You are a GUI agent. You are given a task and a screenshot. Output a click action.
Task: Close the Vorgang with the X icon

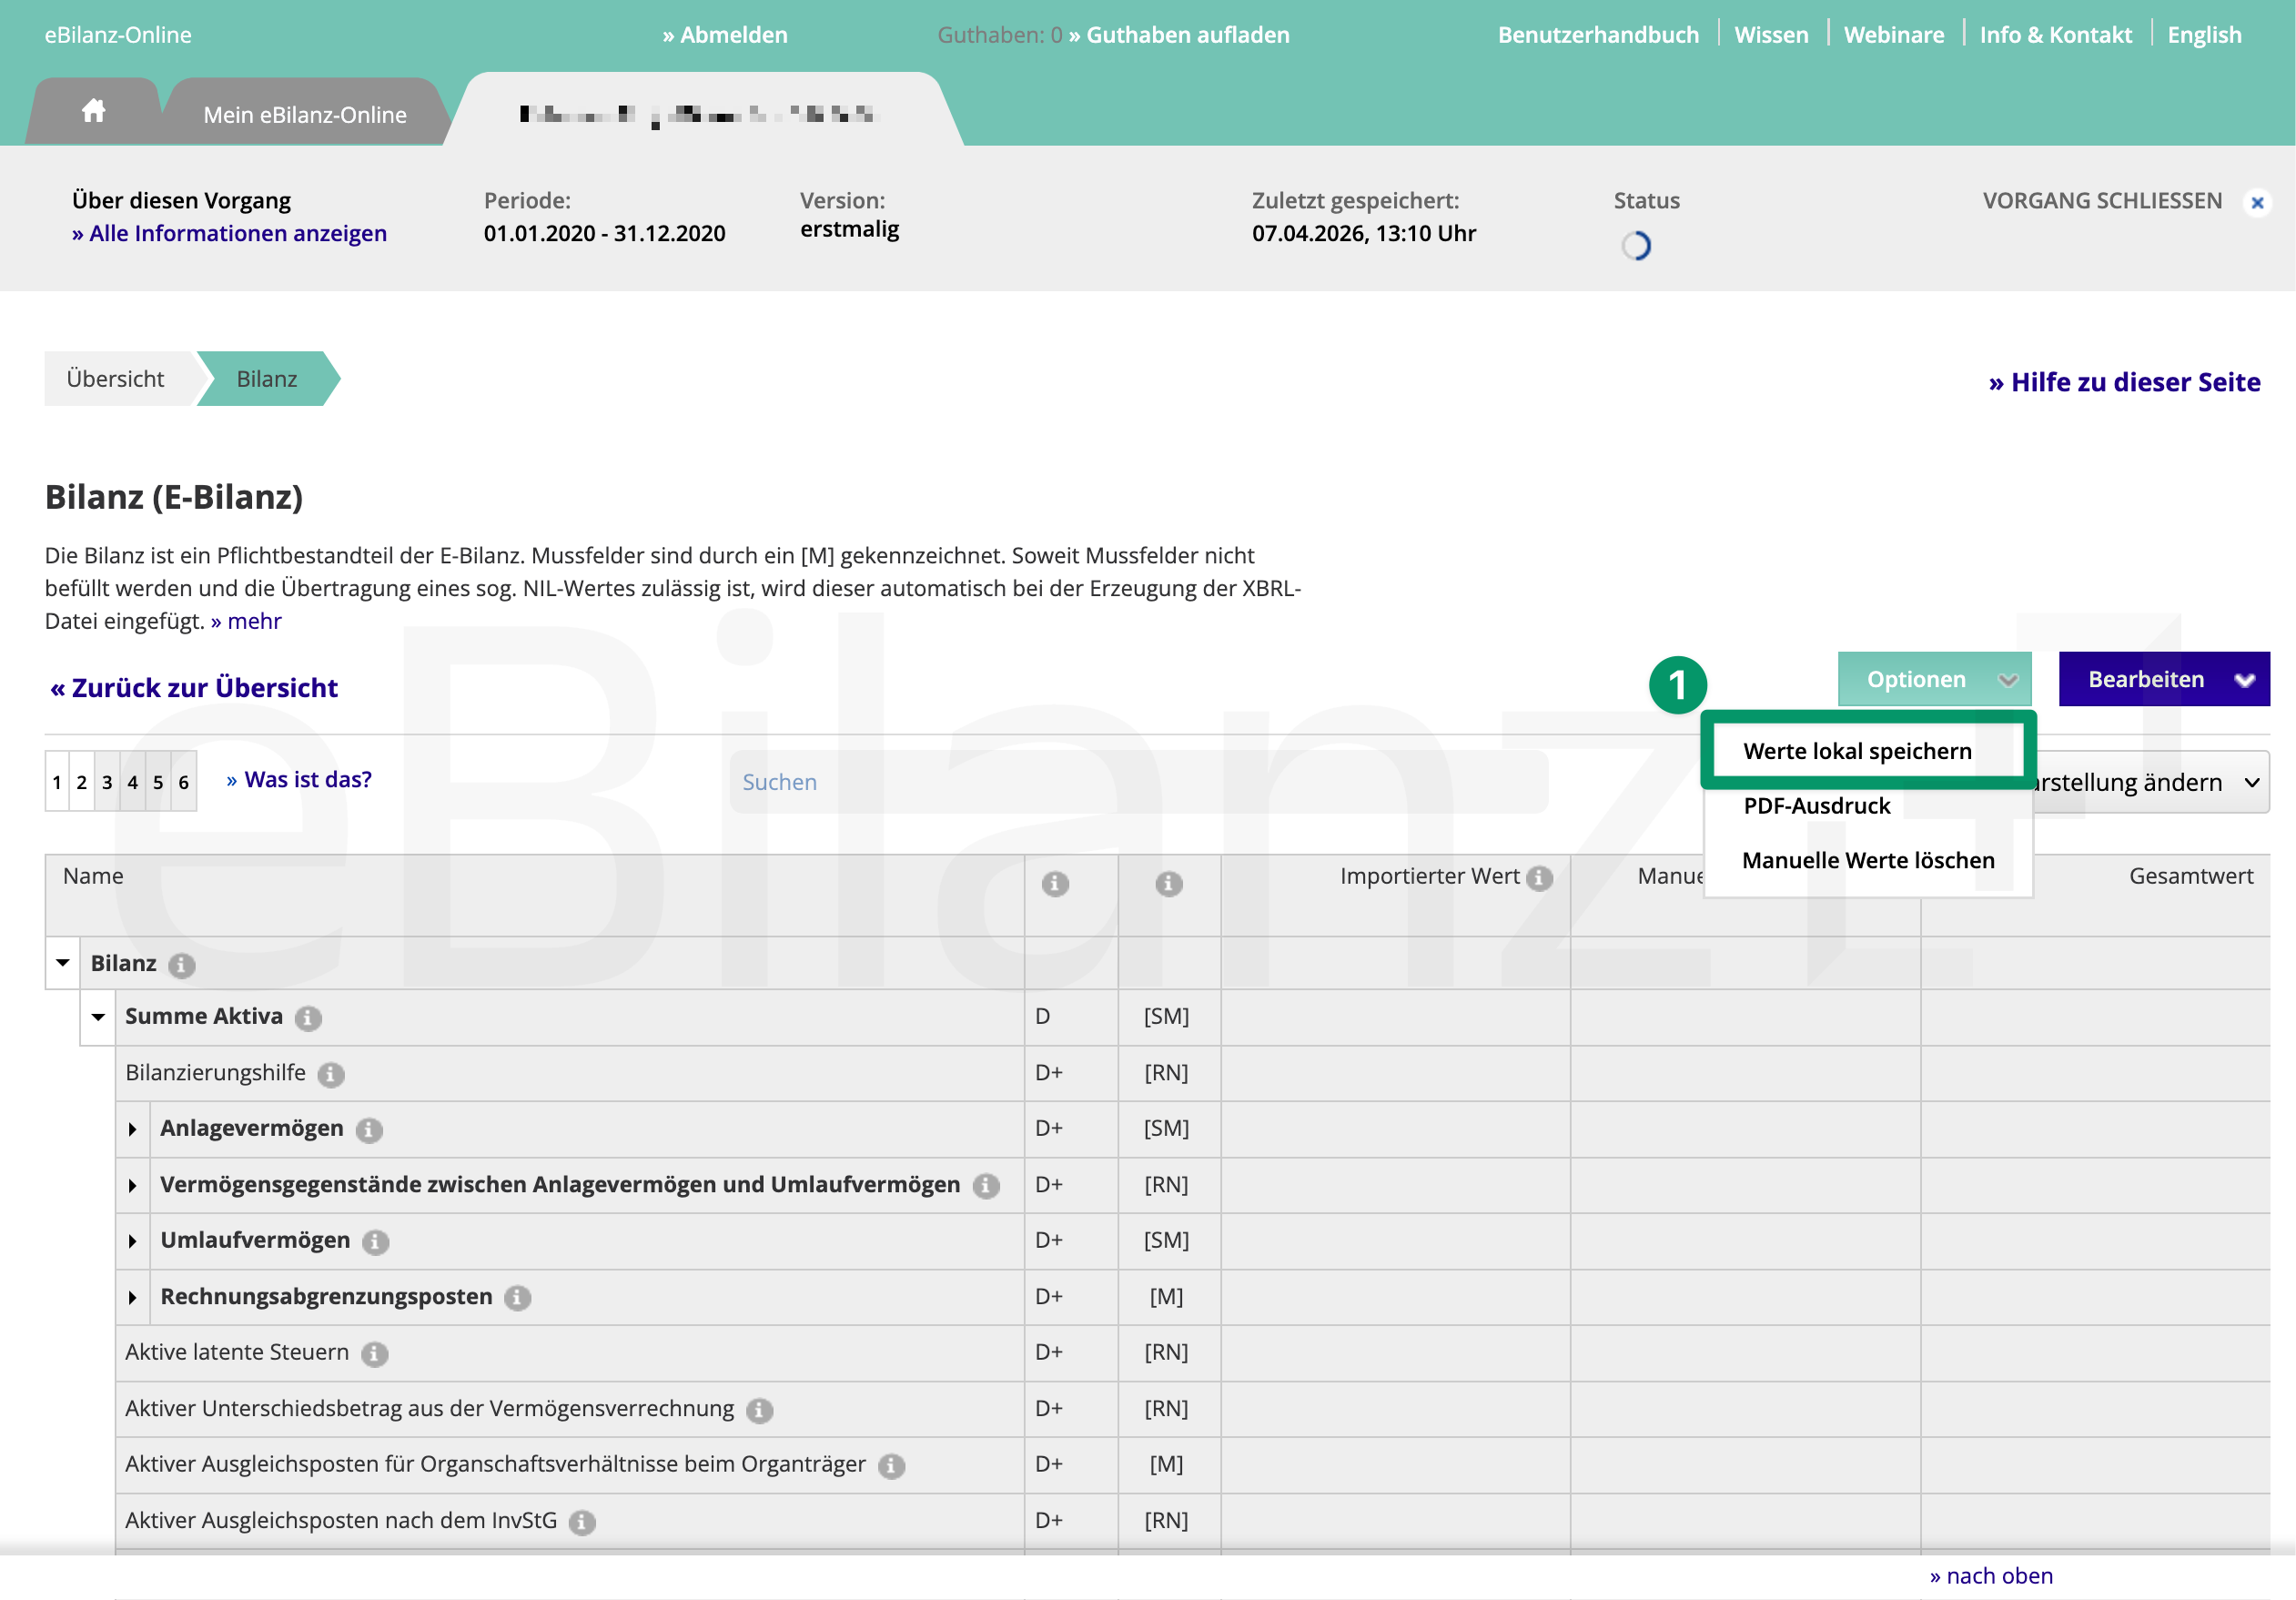(x=2257, y=202)
